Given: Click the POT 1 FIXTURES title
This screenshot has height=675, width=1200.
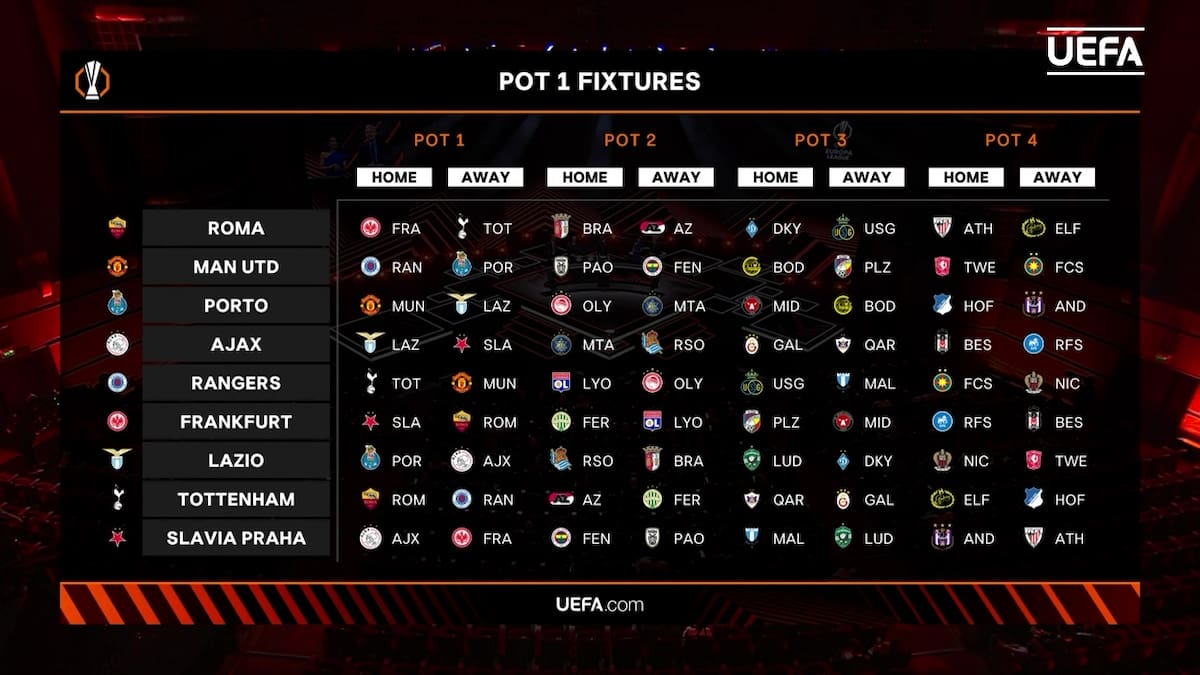Looking at the screenshot, I should [600, 81].
